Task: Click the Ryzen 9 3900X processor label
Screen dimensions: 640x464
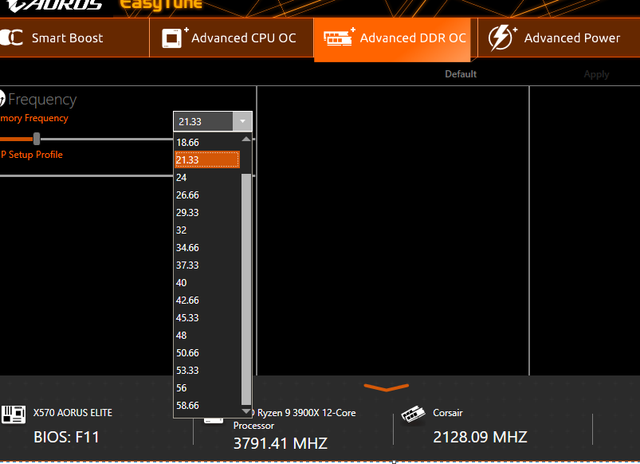Action: [x=295, y=419]
